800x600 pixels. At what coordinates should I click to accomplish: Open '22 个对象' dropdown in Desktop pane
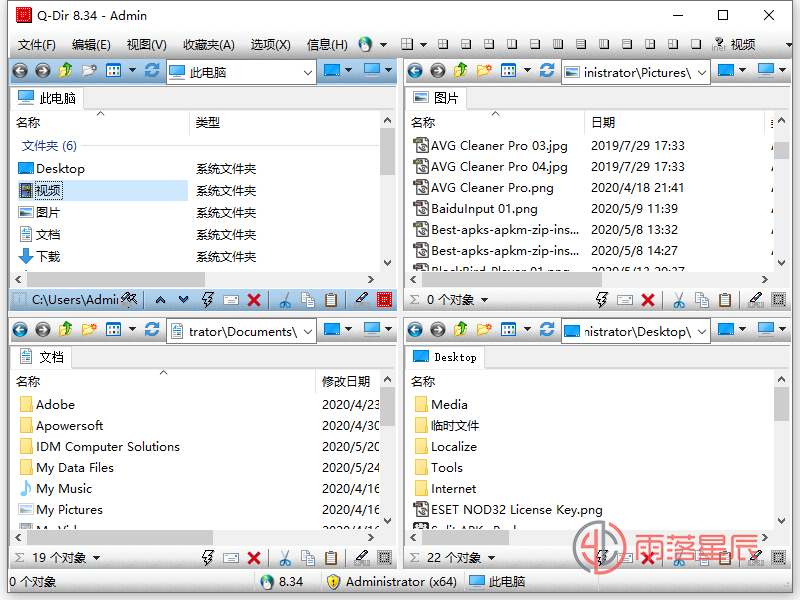(x=491, y=558)
